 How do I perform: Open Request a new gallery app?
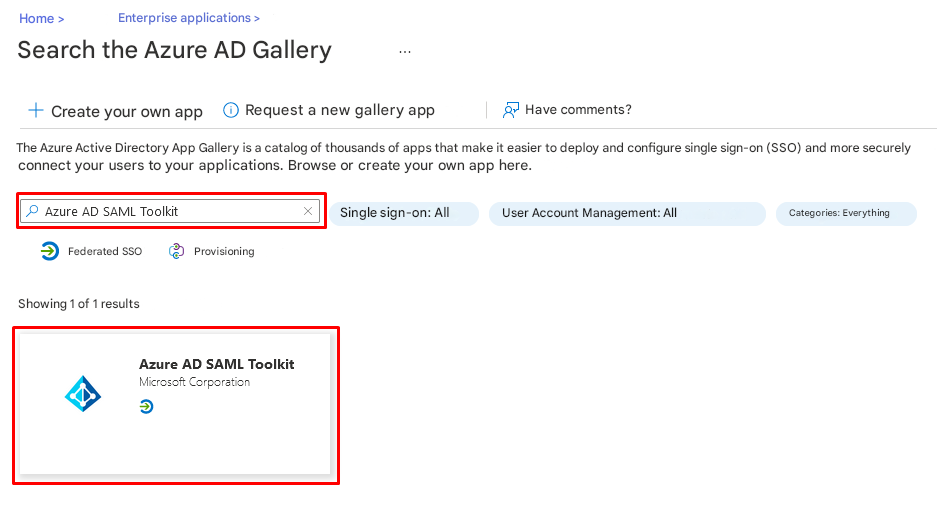tap(339, 110)
